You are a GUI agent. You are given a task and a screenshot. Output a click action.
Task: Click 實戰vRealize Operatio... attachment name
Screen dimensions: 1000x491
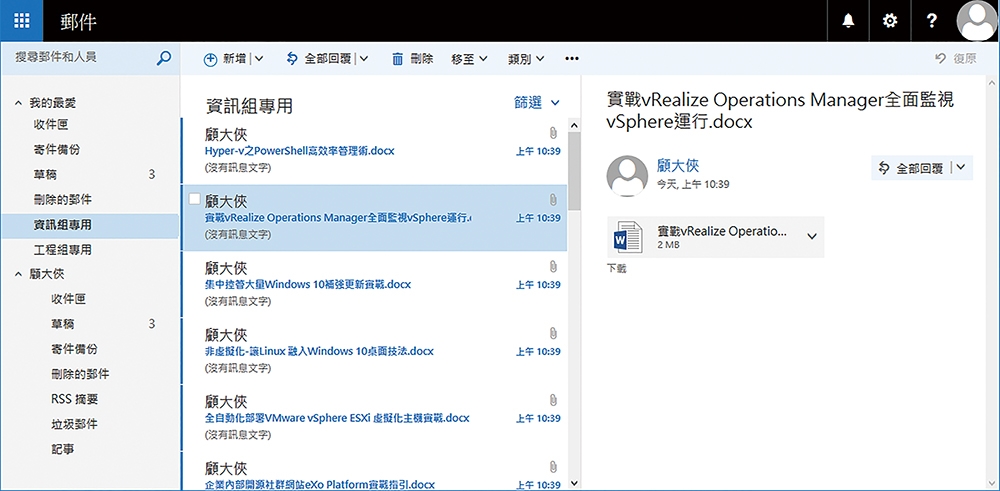tap(721, 231)
